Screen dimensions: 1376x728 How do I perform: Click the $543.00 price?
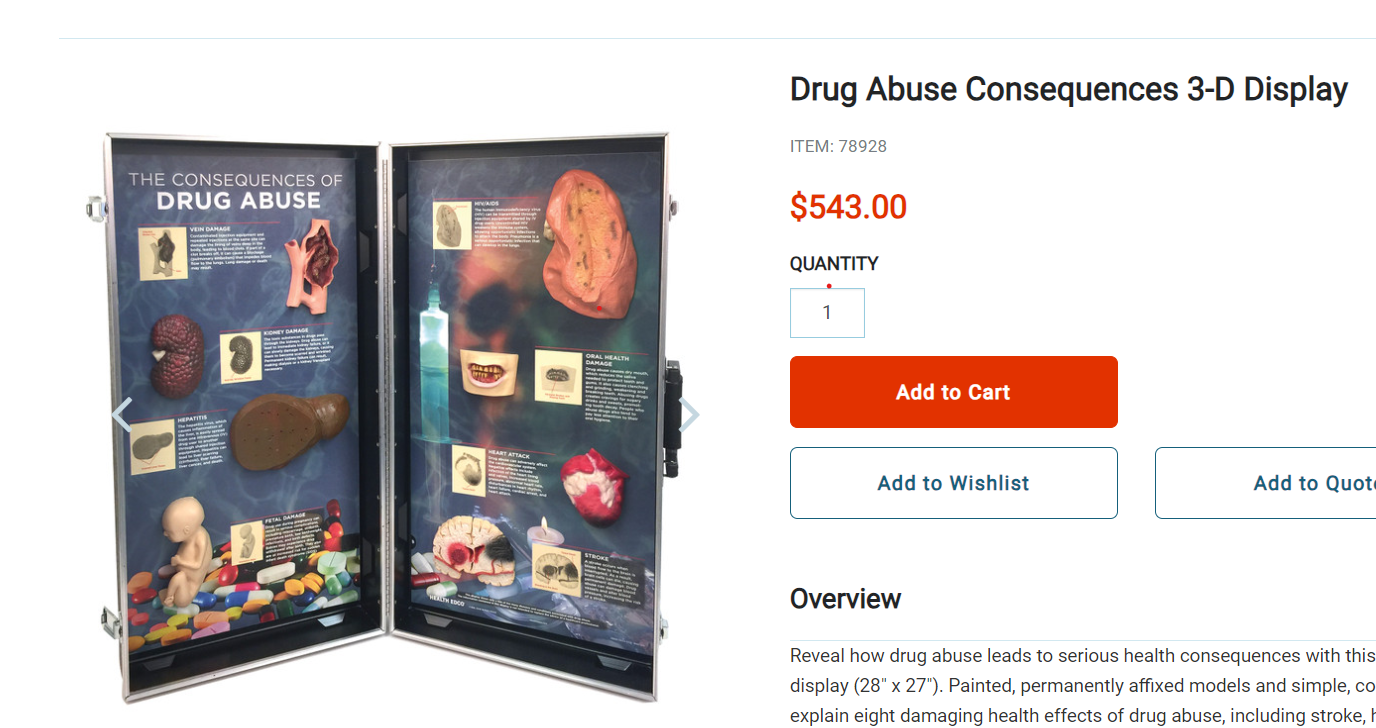pos(848,207)
